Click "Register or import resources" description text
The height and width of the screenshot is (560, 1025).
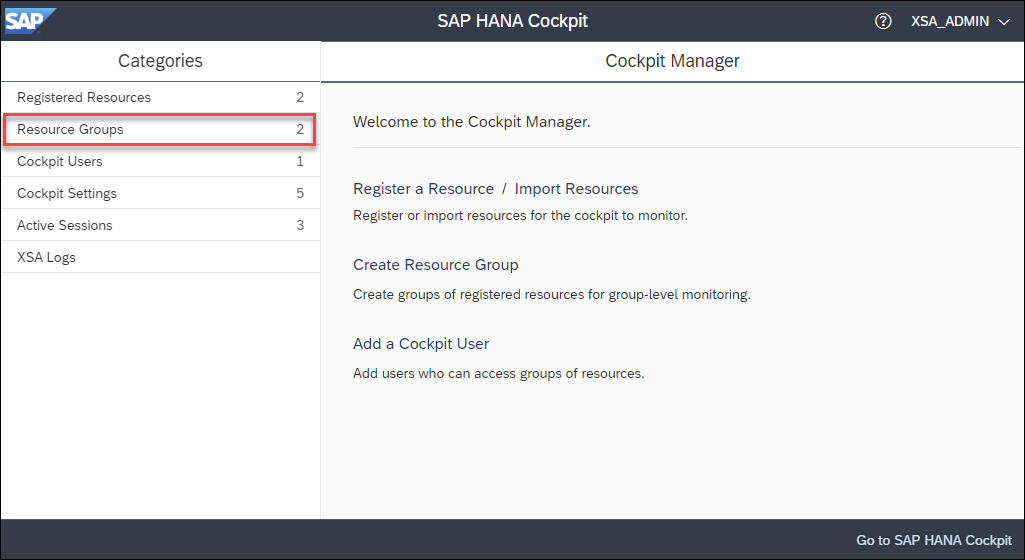pos(520,216)
